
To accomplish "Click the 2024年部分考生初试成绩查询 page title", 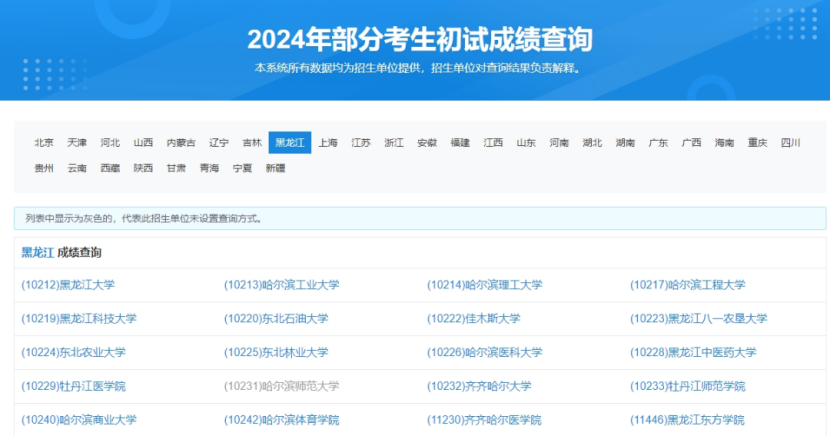I will point(420,39).
